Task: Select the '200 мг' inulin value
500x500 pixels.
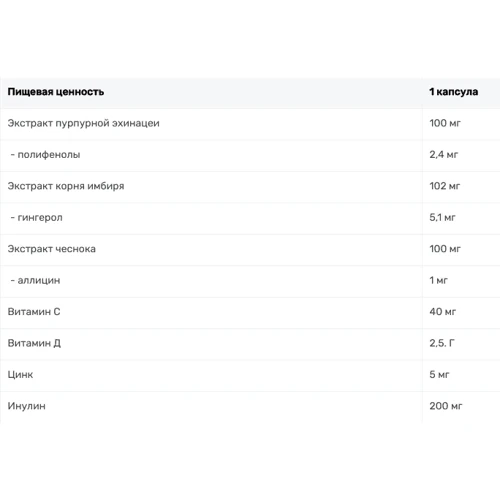Action: (x=446, y=406)
